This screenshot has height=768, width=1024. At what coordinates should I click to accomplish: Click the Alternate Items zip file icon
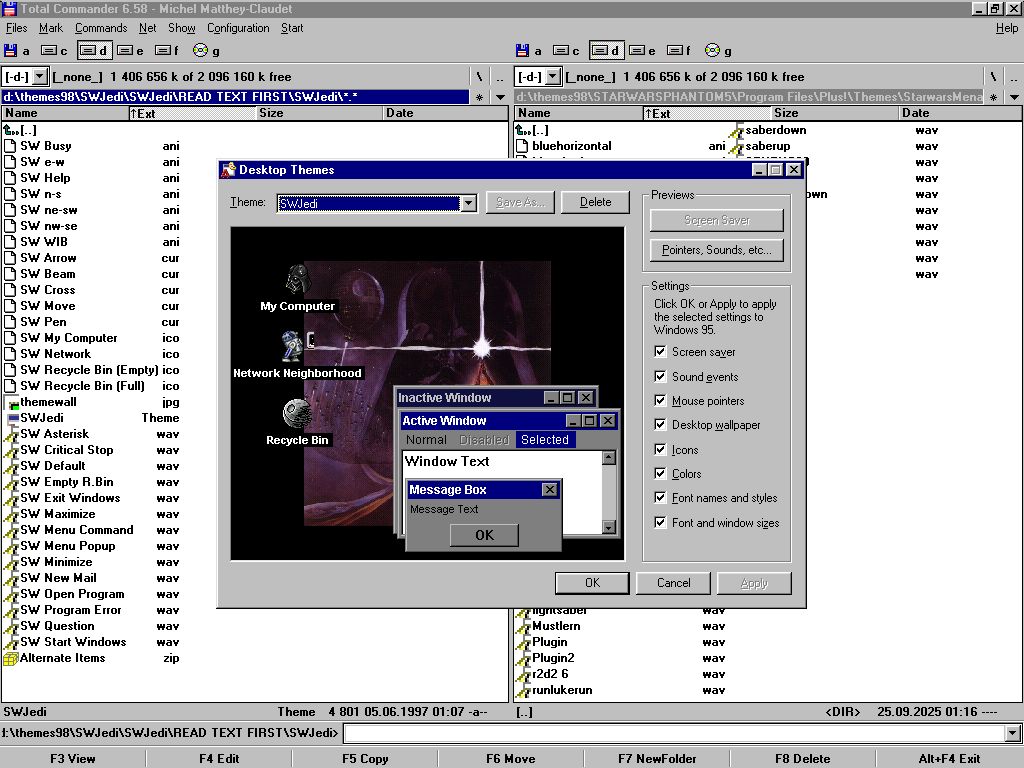[10, 658]
